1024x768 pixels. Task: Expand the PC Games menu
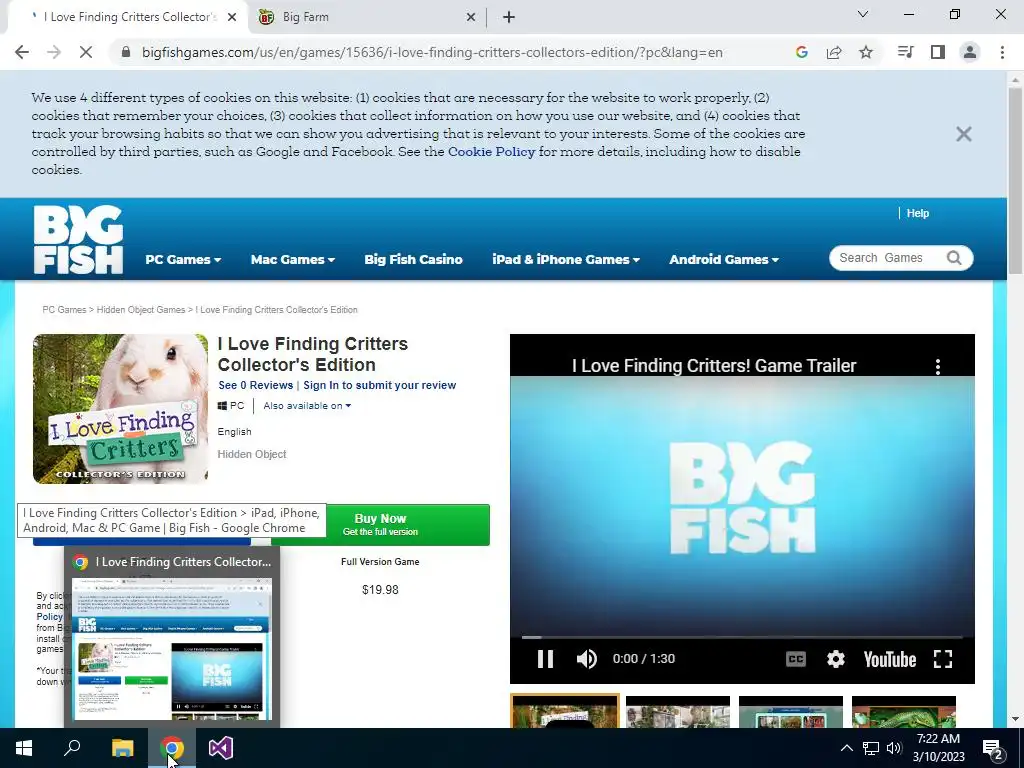point(183,259)
